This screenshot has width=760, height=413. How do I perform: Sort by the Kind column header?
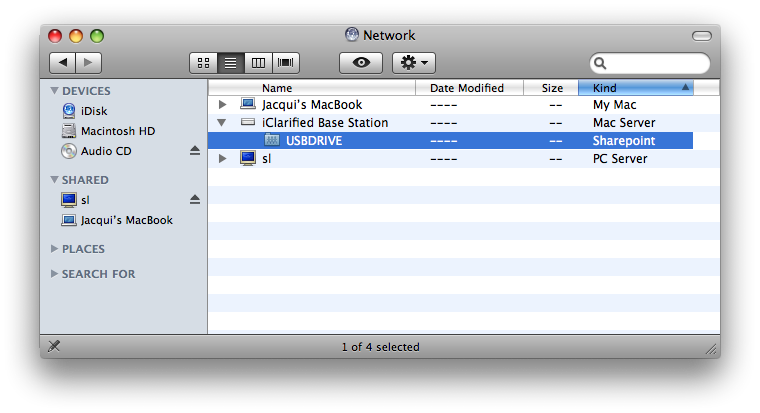(x=634, y=88)
